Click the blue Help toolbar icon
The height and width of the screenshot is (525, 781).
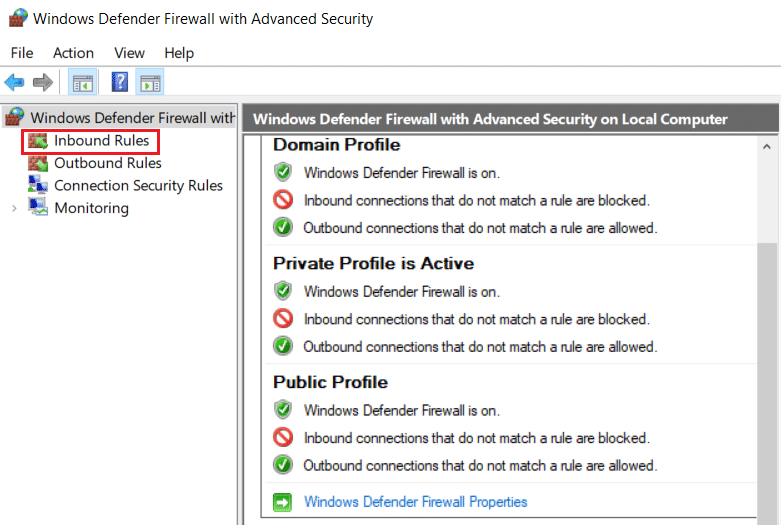(x=120, y=82)
